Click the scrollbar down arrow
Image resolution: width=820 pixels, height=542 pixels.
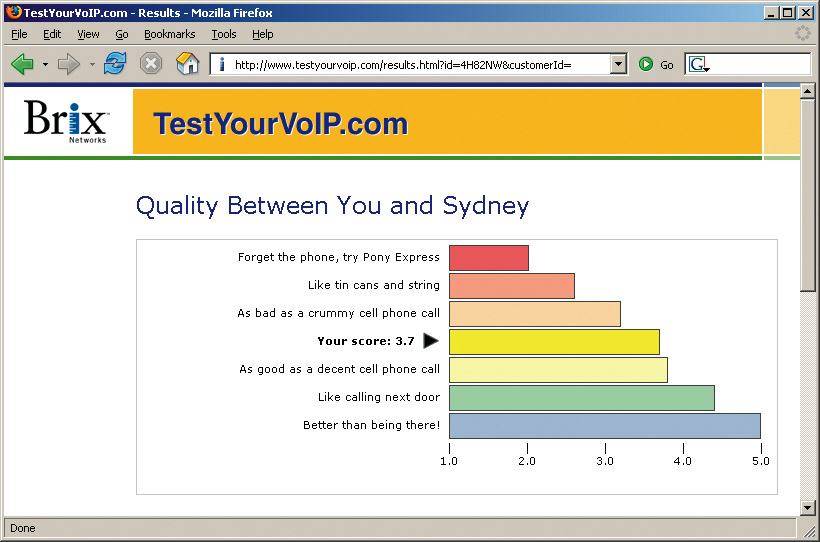[807, 507]
